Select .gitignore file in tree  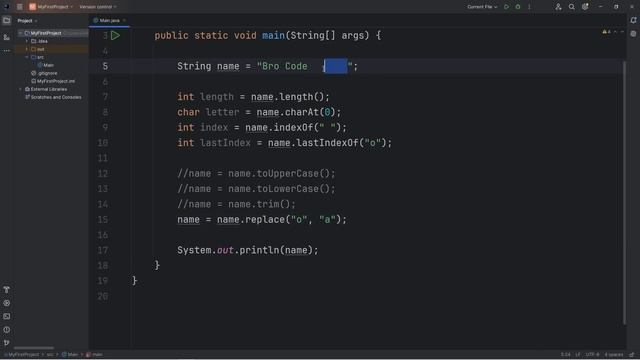click(44, 73)
